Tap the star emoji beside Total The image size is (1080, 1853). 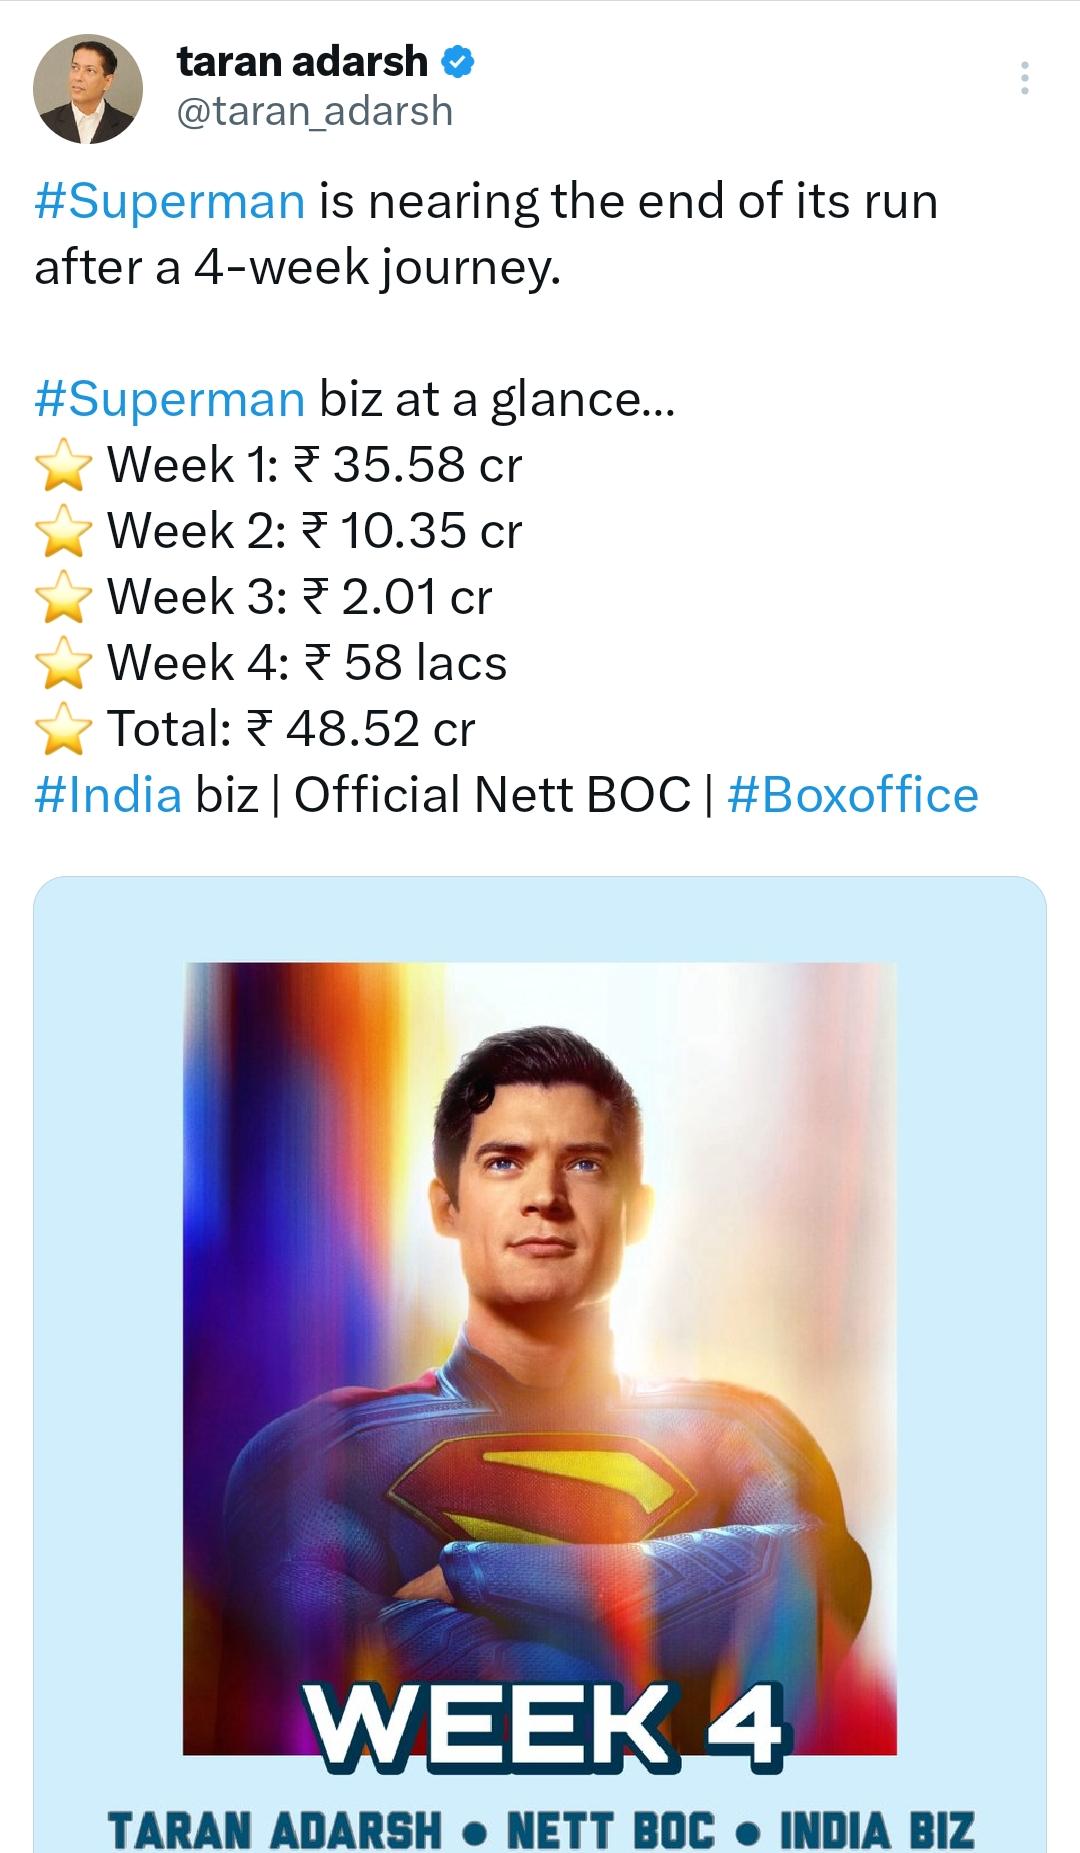click(64, 729)
